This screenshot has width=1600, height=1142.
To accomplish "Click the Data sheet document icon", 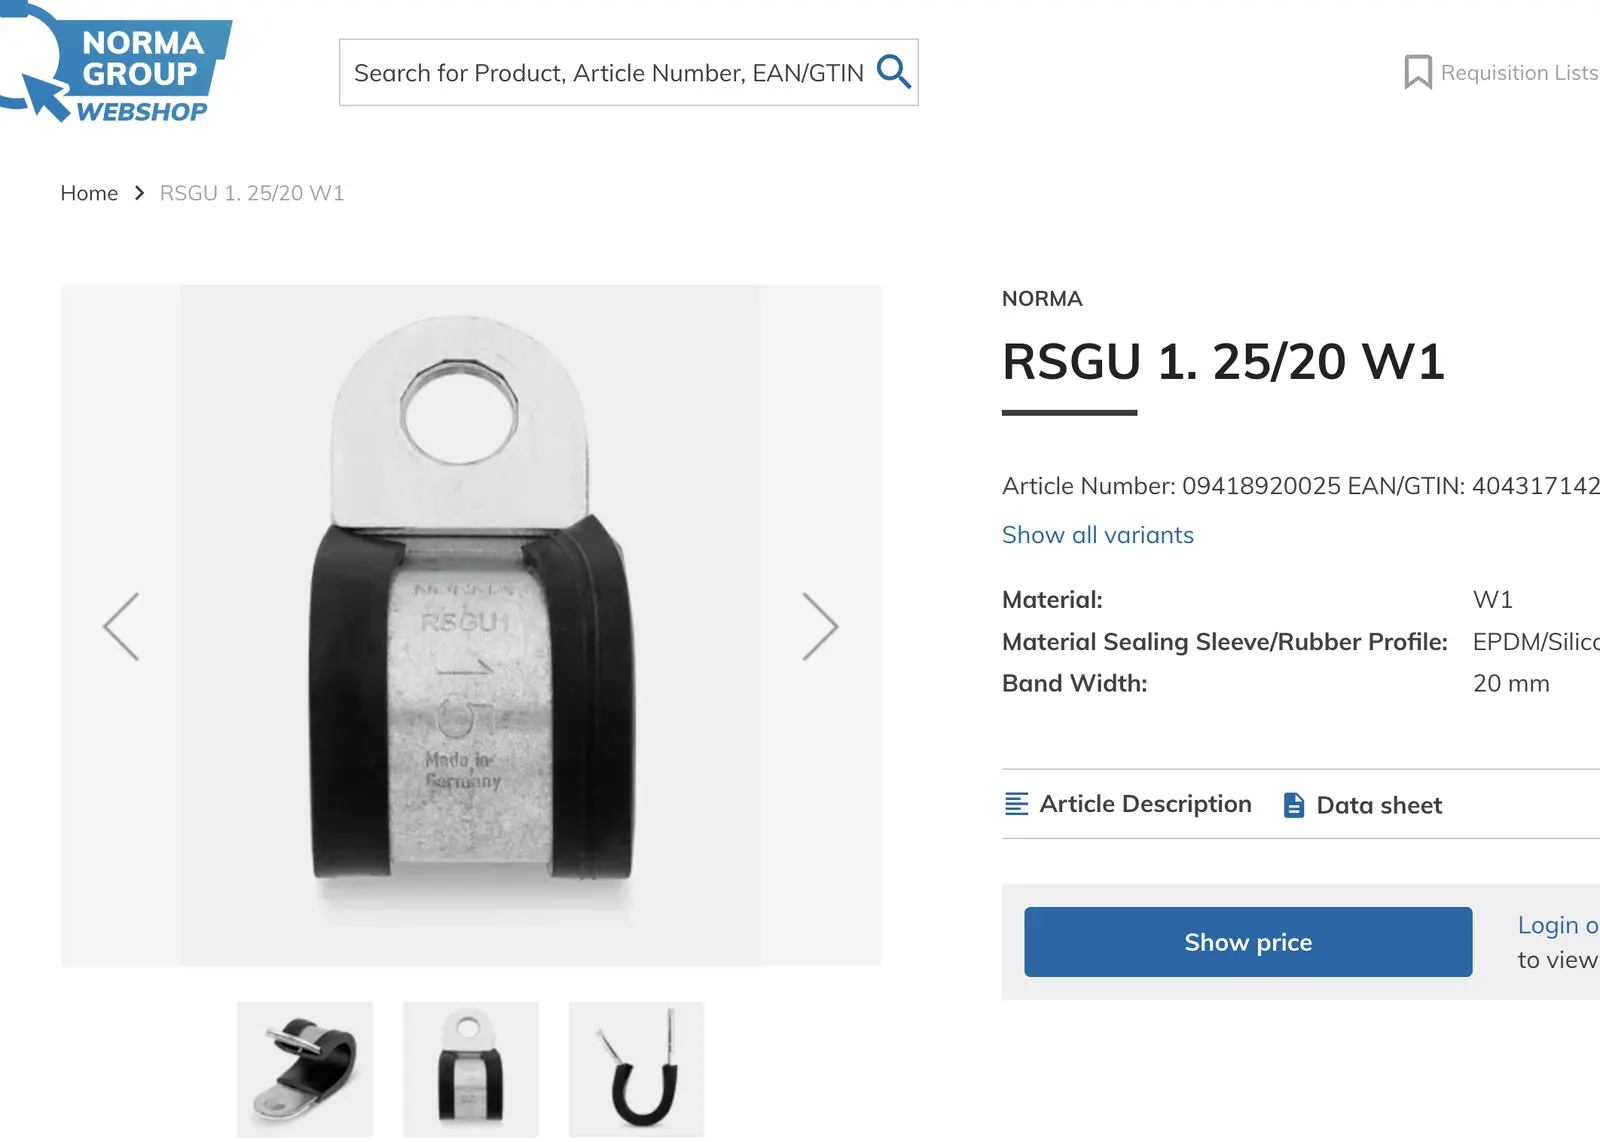I will tap(1293, 805).
